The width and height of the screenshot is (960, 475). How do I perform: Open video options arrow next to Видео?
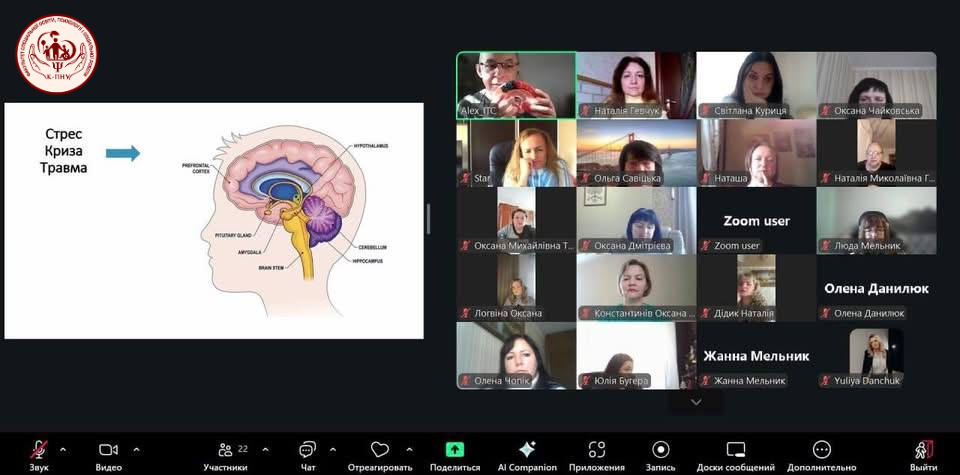point(136,448)
